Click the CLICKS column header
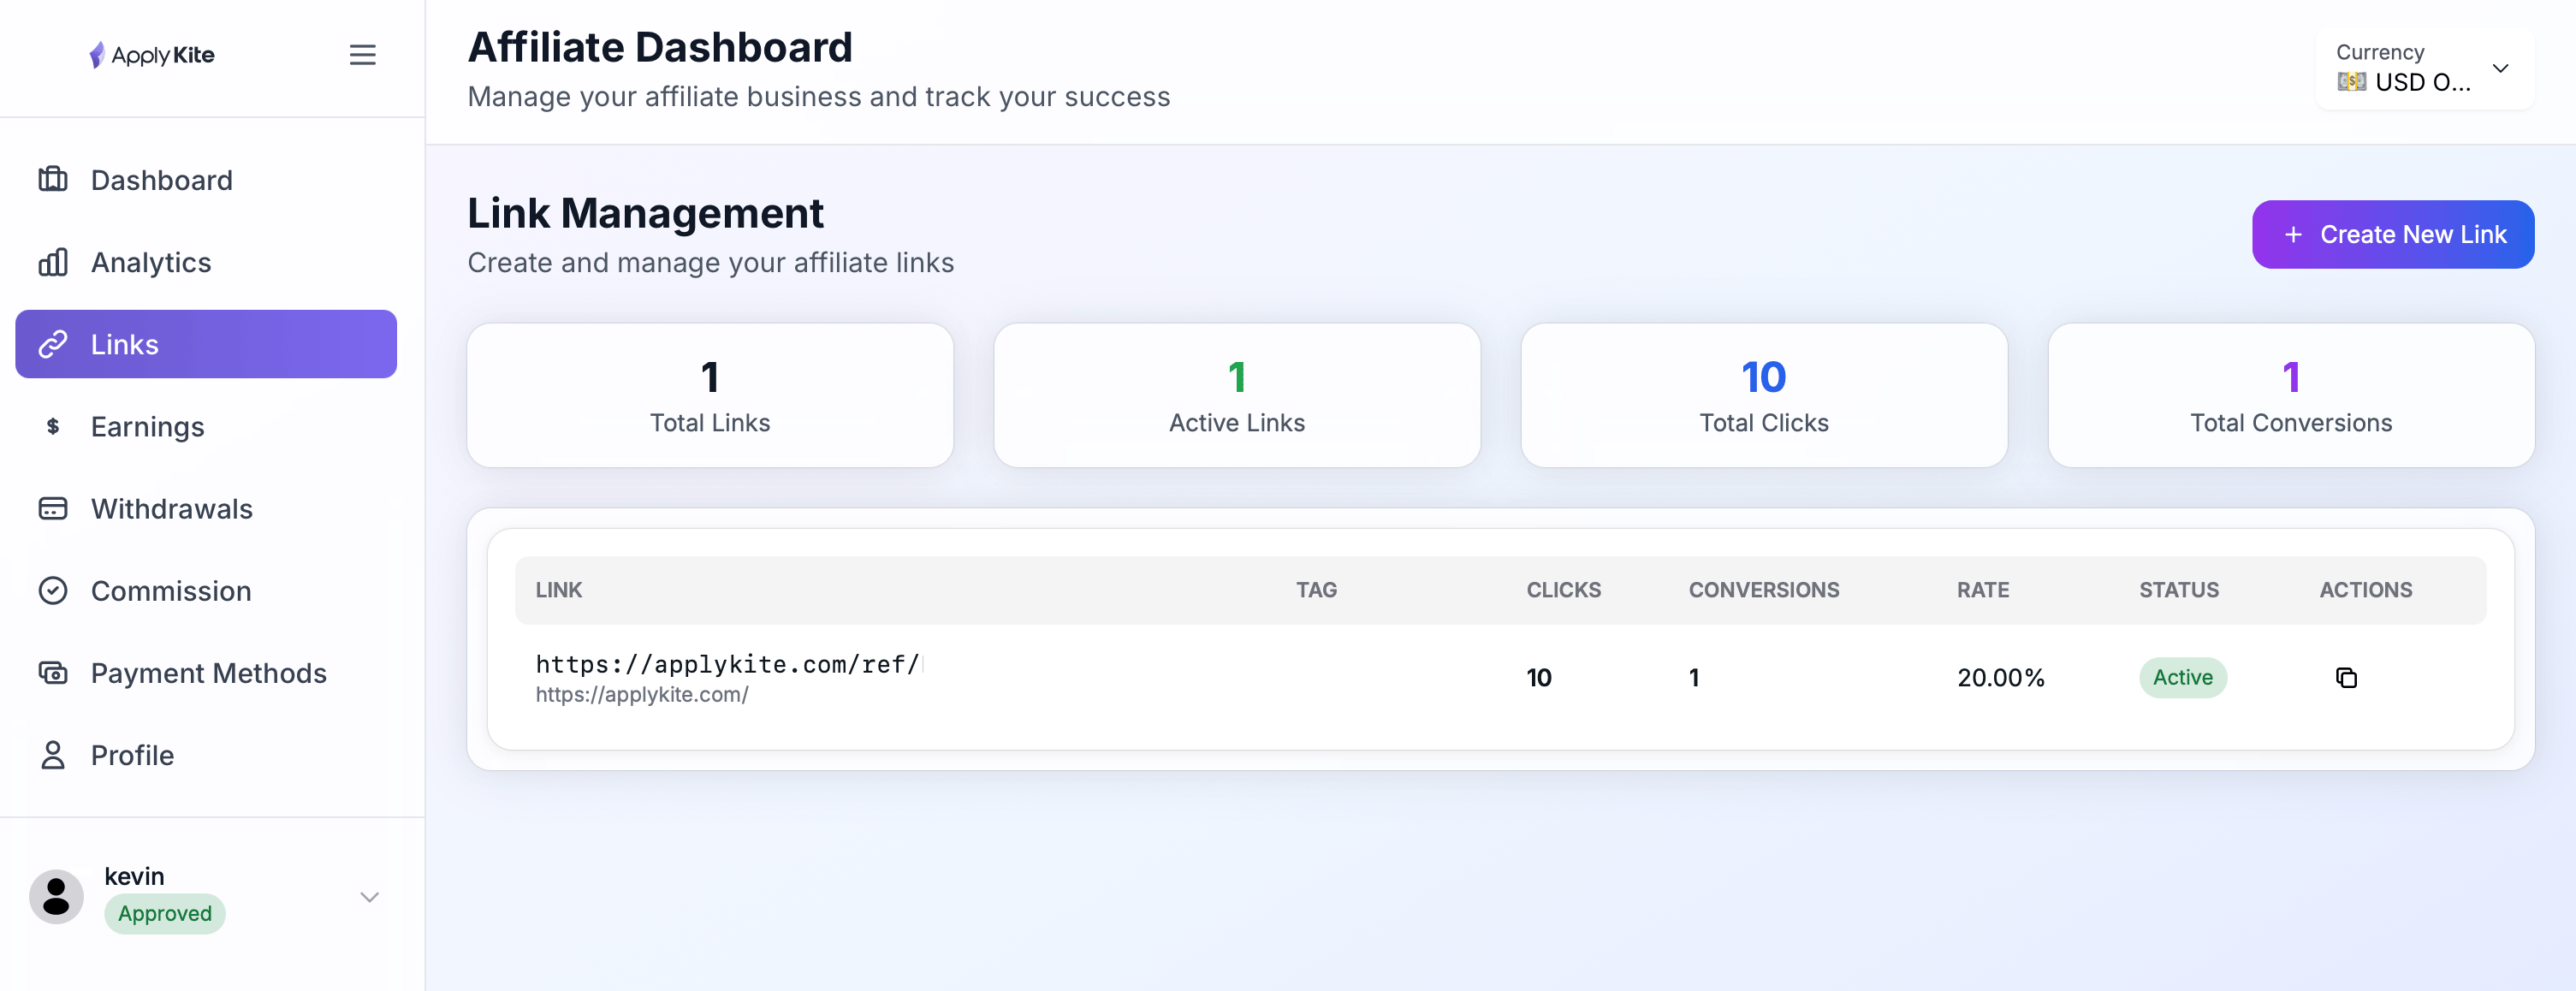The image size is (2576, 991). click(x=1563, y=590)
